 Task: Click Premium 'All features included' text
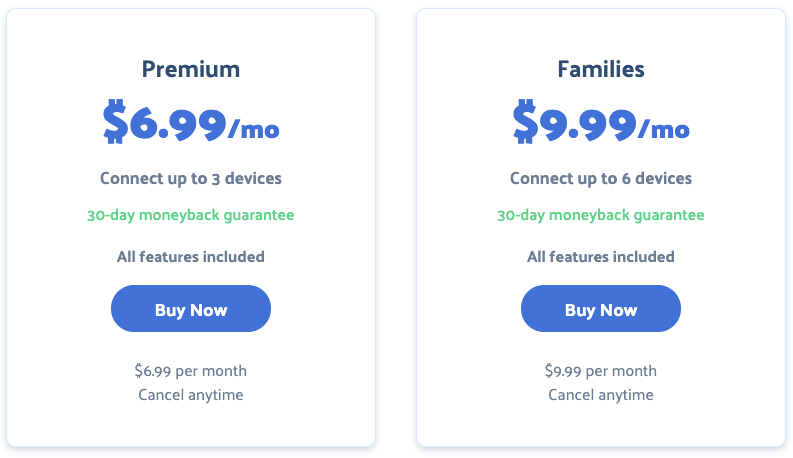(x=191, y=257)
